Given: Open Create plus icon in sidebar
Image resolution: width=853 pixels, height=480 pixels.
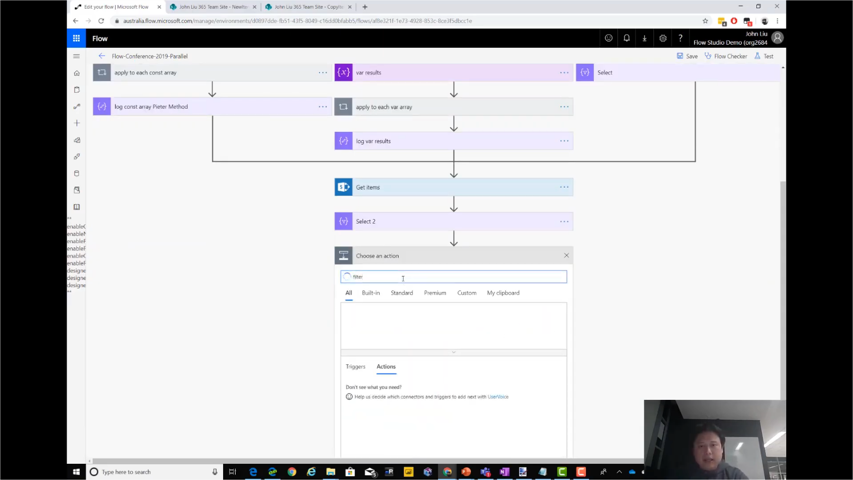Looking at the screenshot, I should coord(77,123).
